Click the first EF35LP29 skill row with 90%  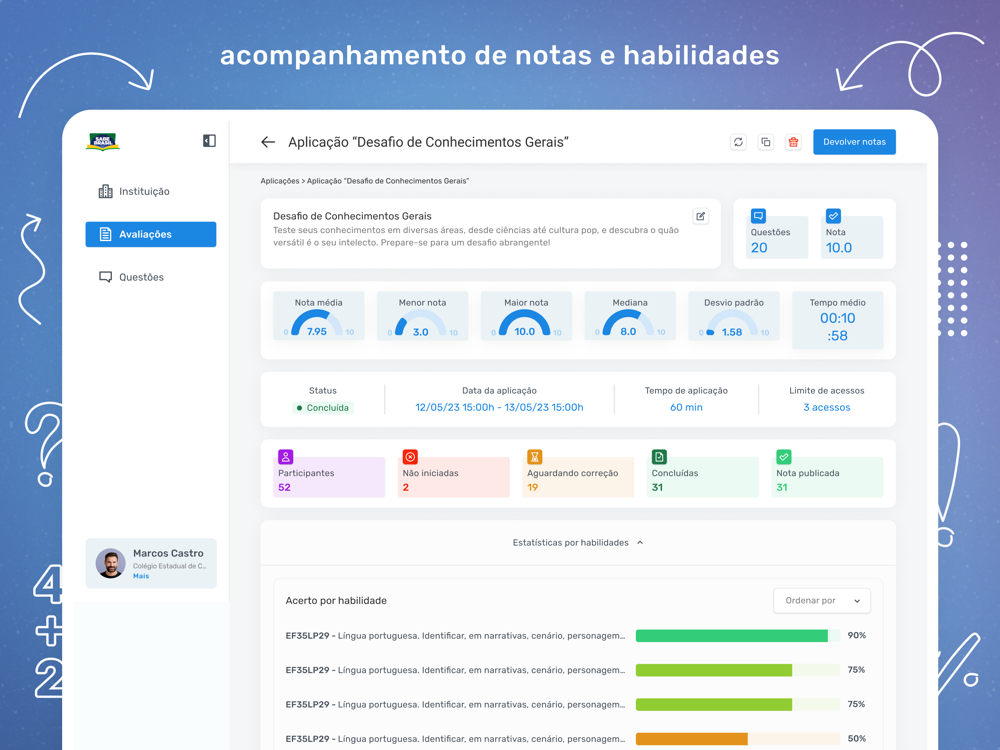point(576,635)
